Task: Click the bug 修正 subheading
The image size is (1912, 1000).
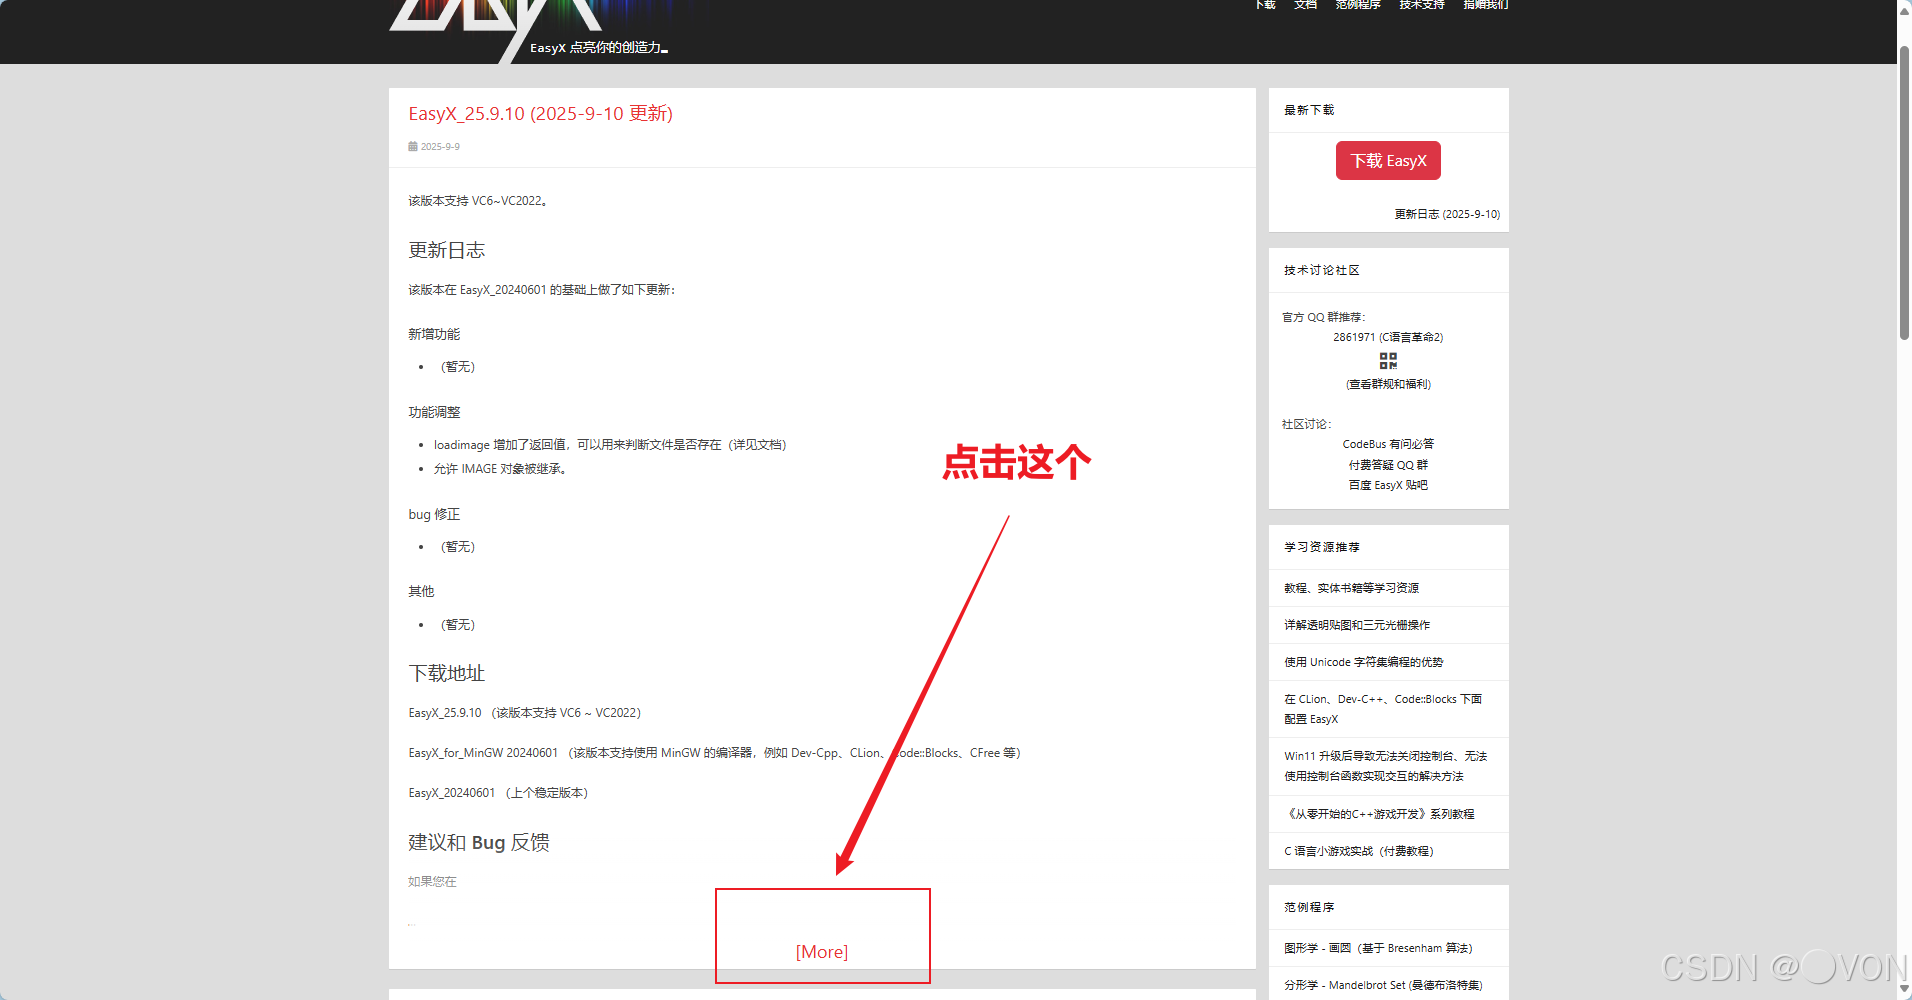Action: click(x=434, y=514)
